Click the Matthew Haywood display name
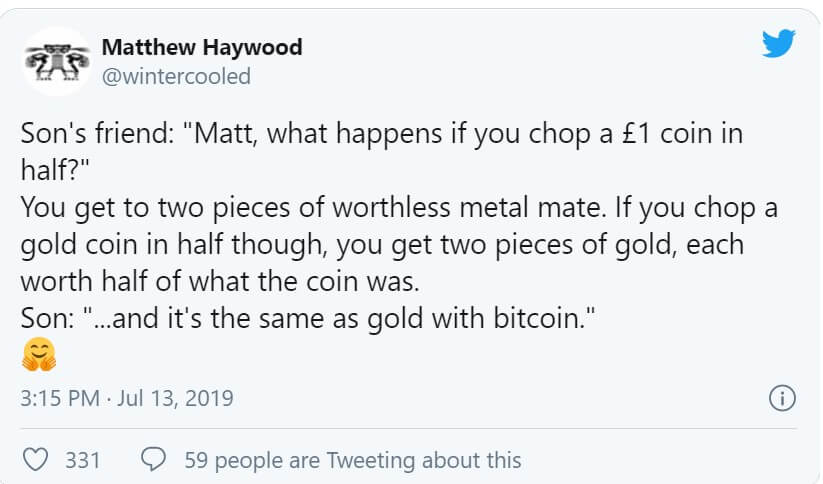The height and width of the screenshot is (484, 823). click(x=202, y=47)
